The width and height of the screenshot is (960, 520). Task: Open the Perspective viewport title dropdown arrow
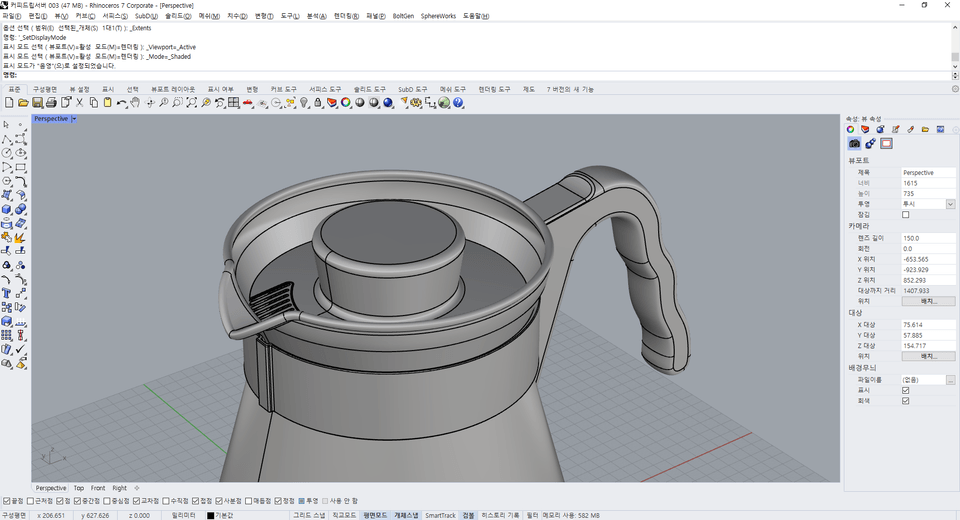pyautogui.click(x=74, y=119)
